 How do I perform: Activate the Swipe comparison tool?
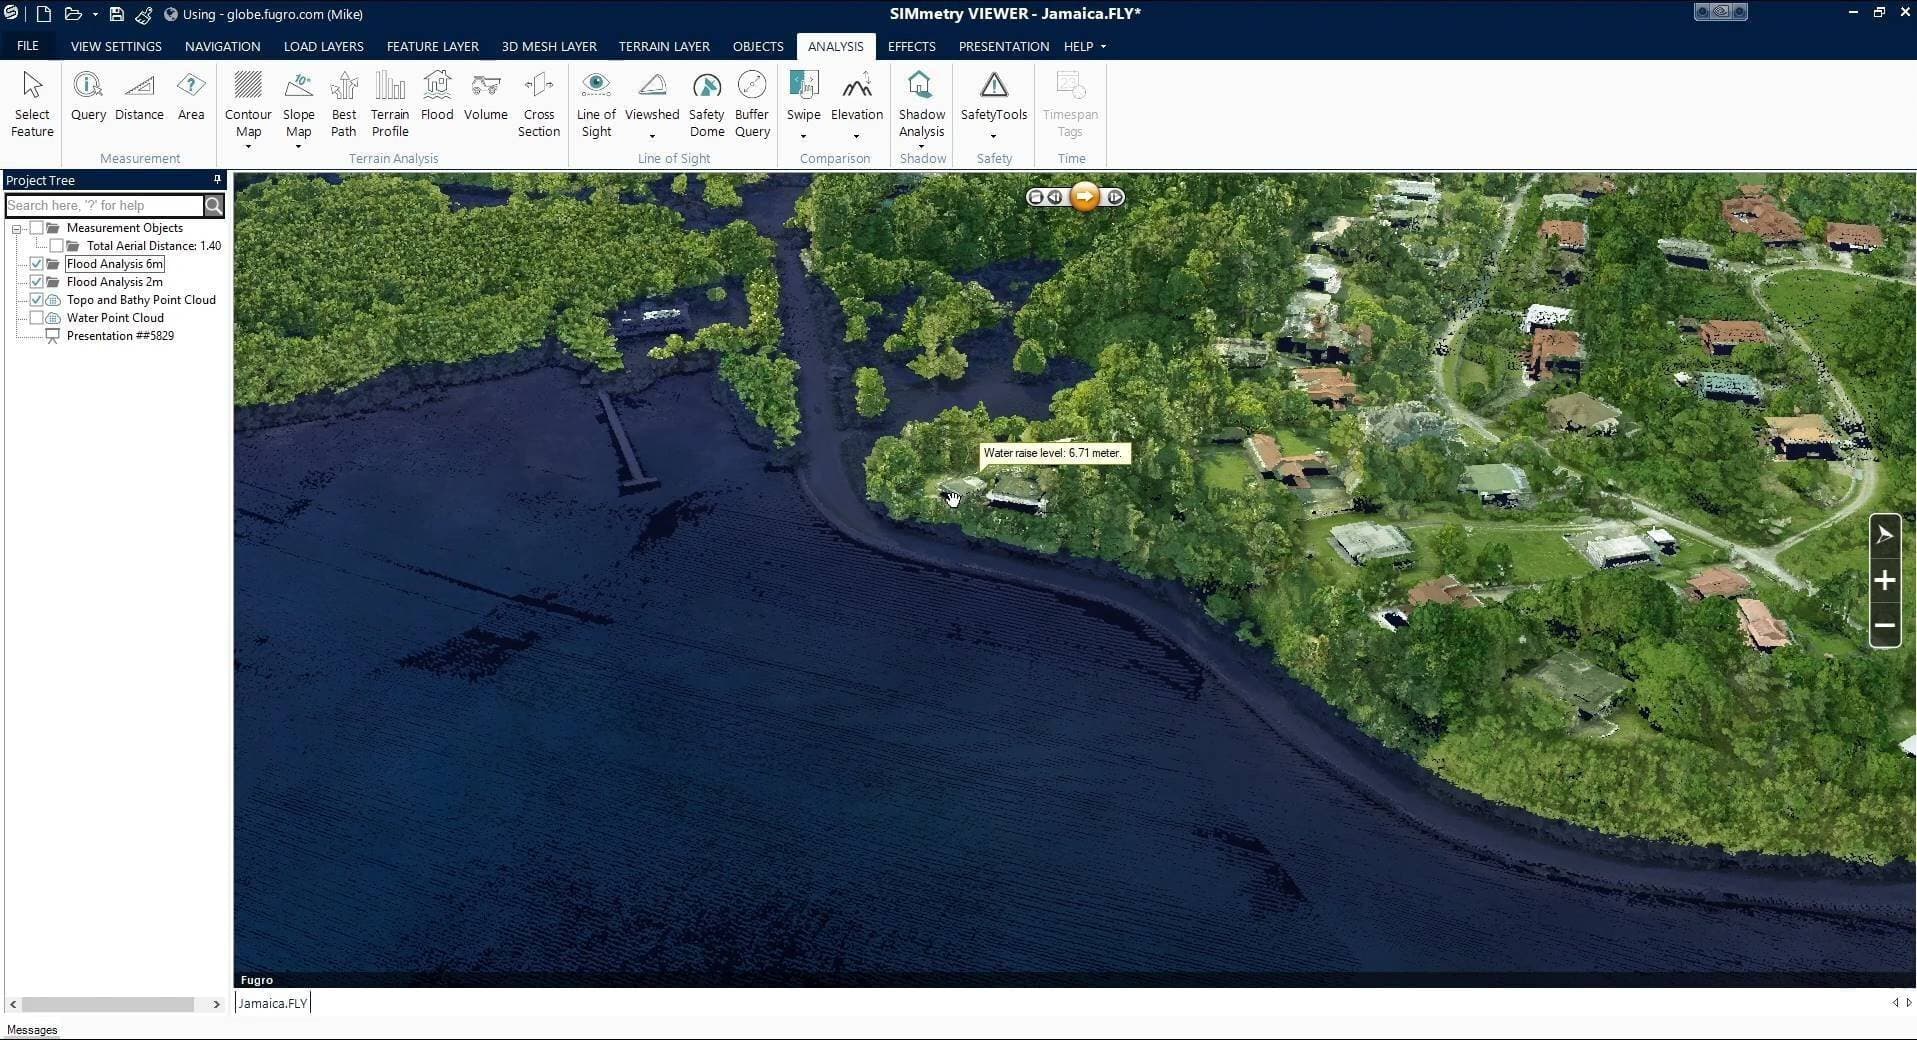click(x=803, y=100)
